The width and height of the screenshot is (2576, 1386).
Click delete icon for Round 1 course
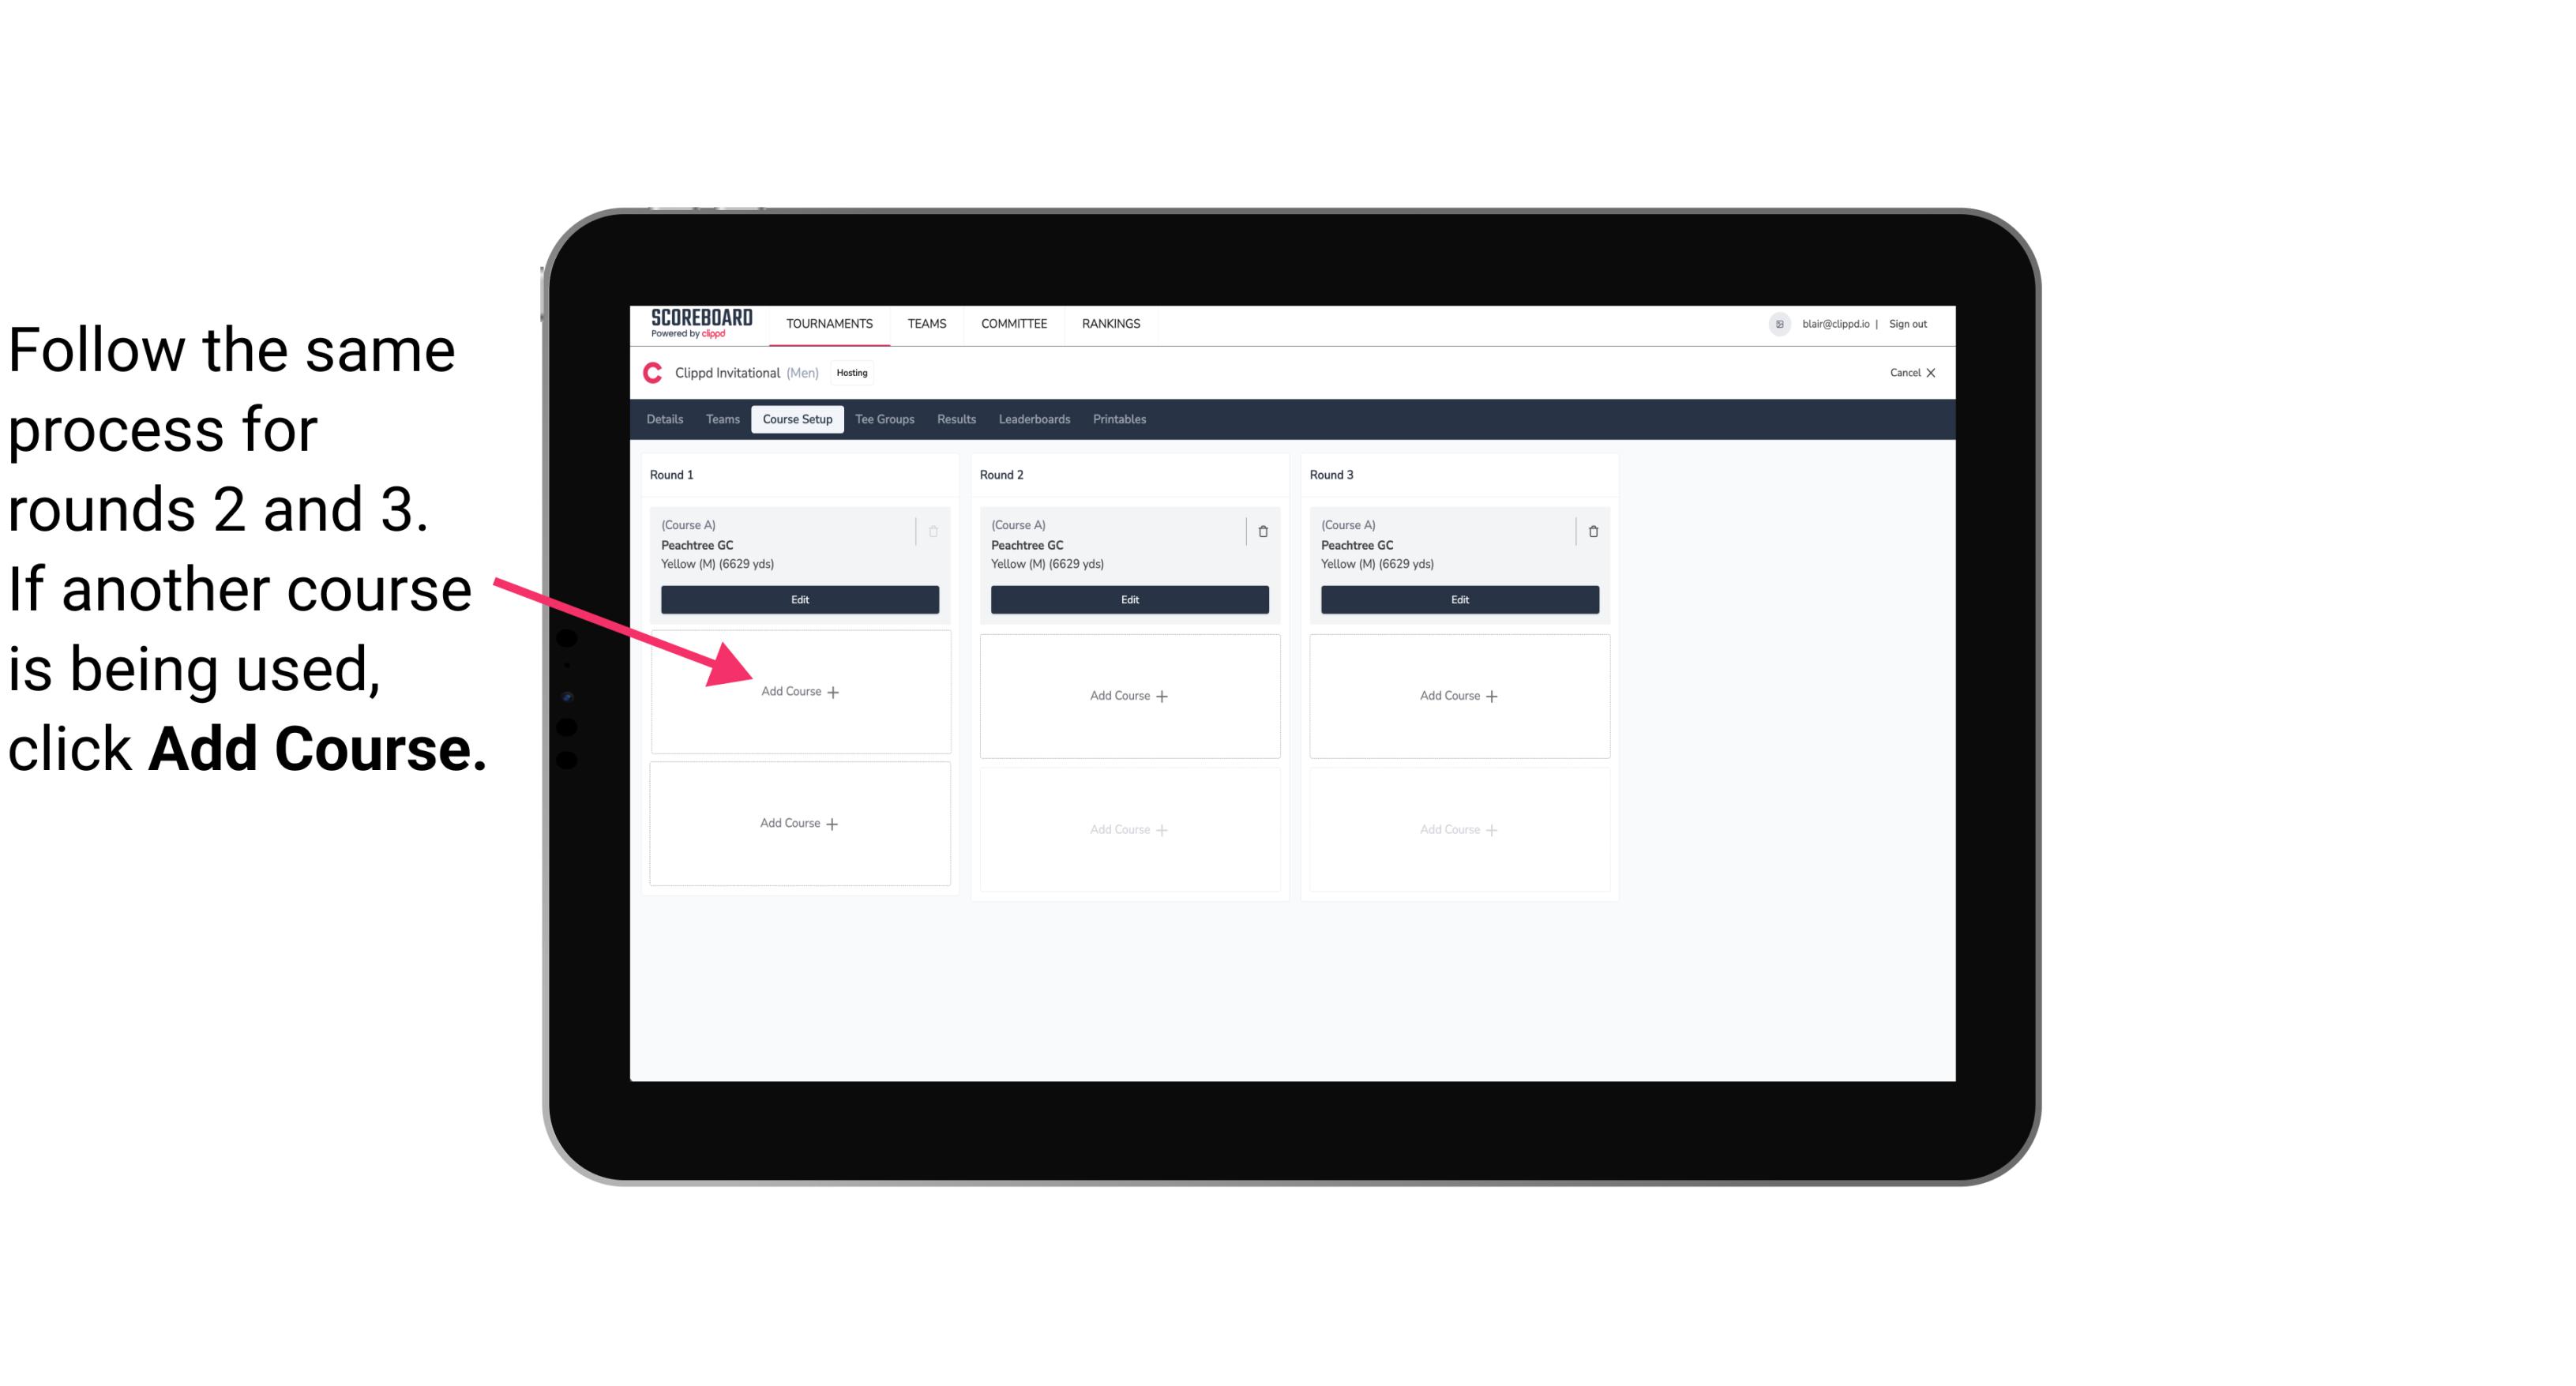click(935, 531)
